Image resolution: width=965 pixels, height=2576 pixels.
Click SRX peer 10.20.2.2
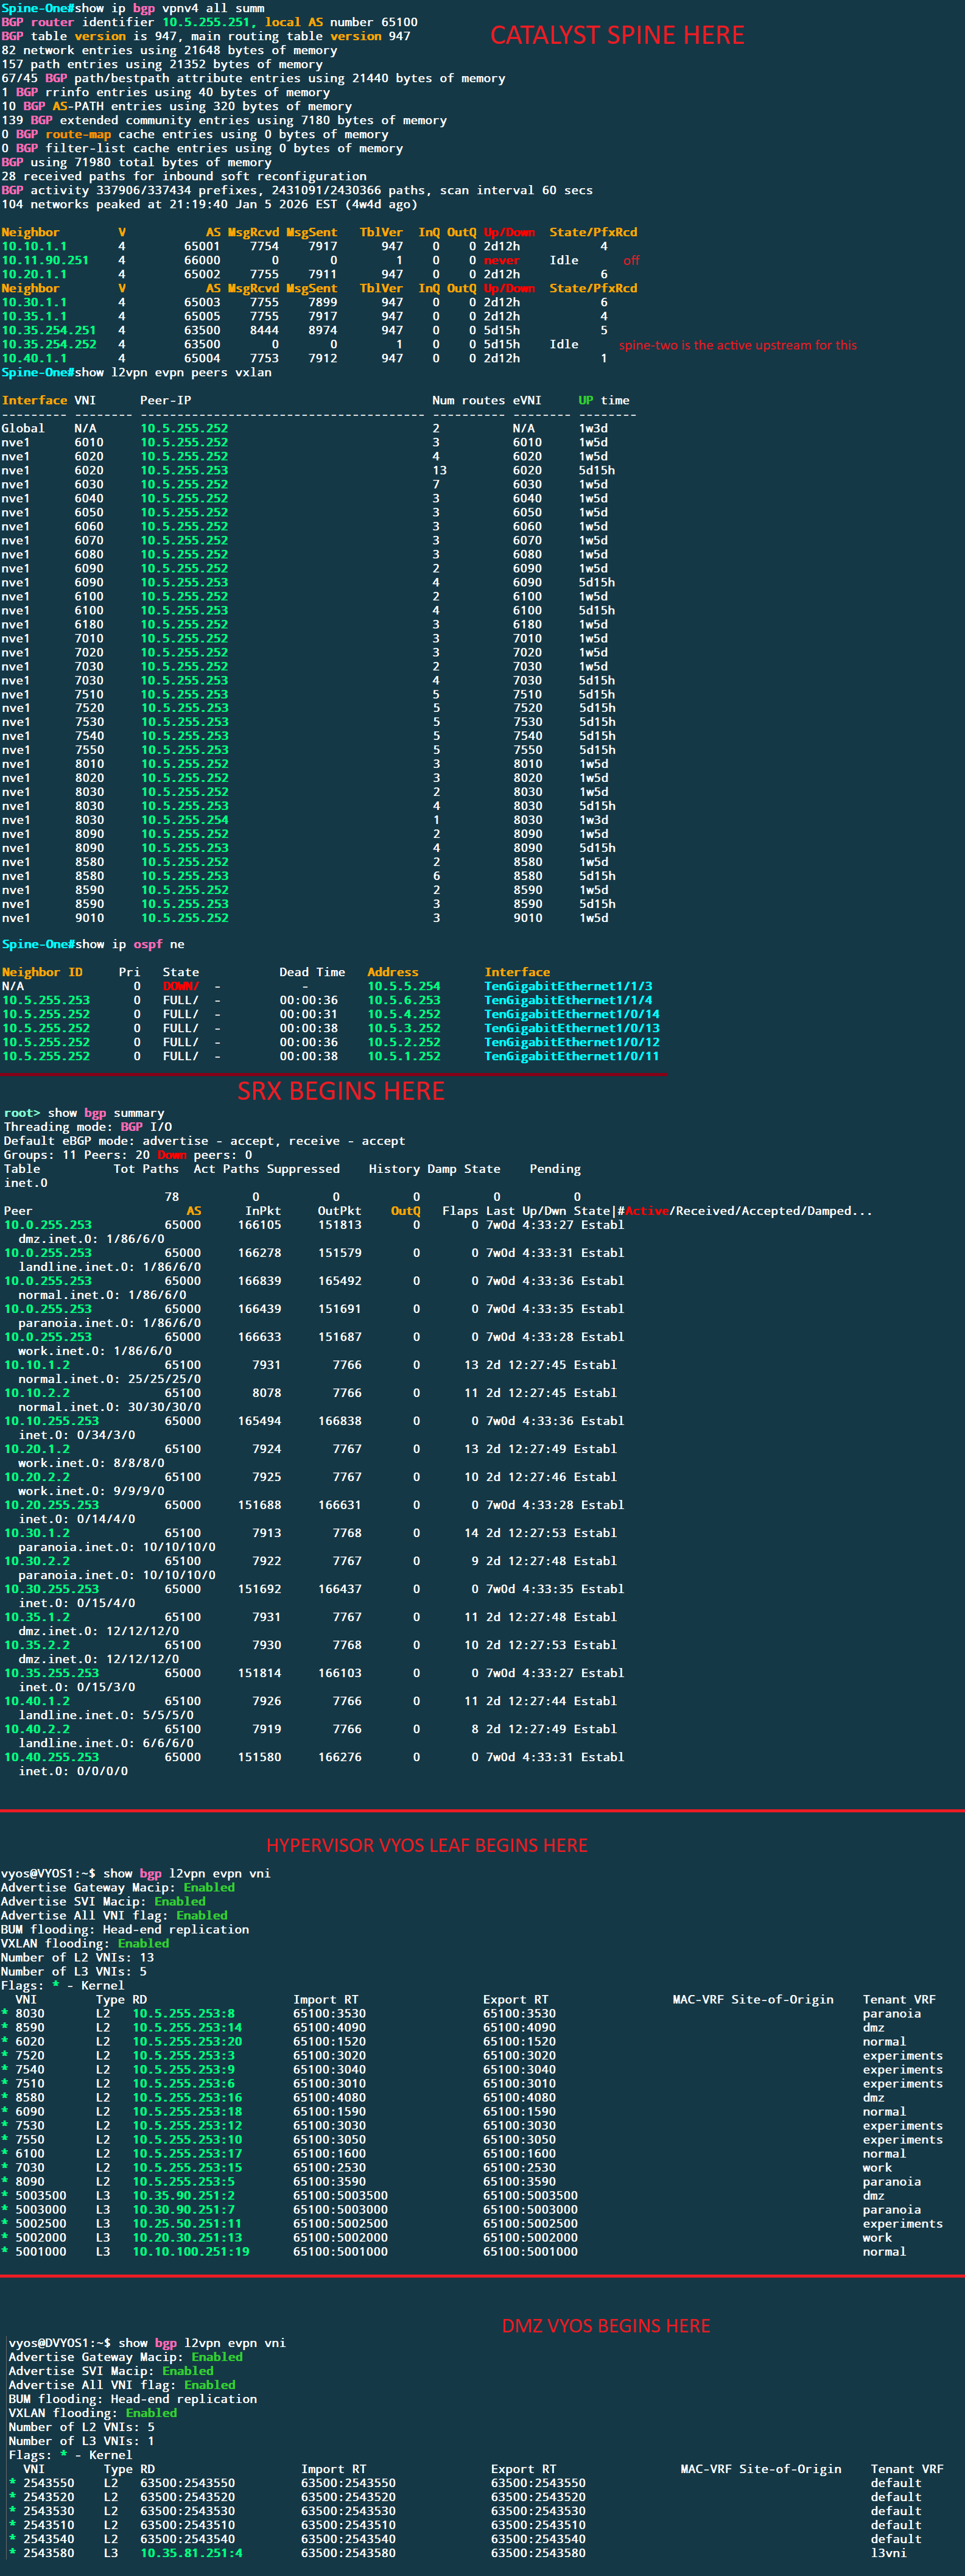click(37, 1477)
